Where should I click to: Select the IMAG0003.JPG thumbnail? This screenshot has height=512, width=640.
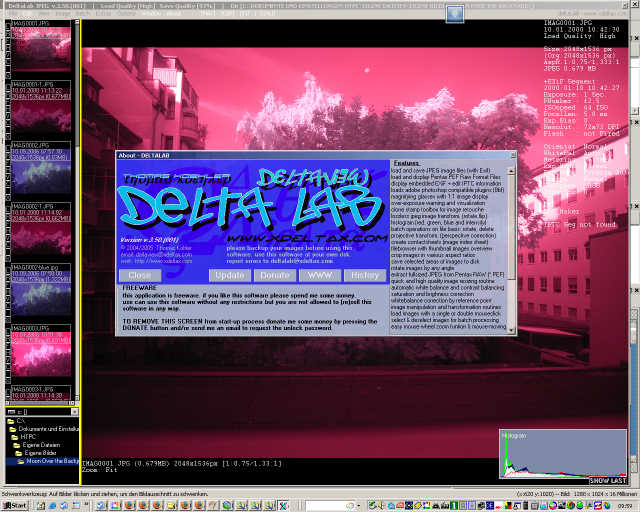pyautogui.click(x=40, y=351)
